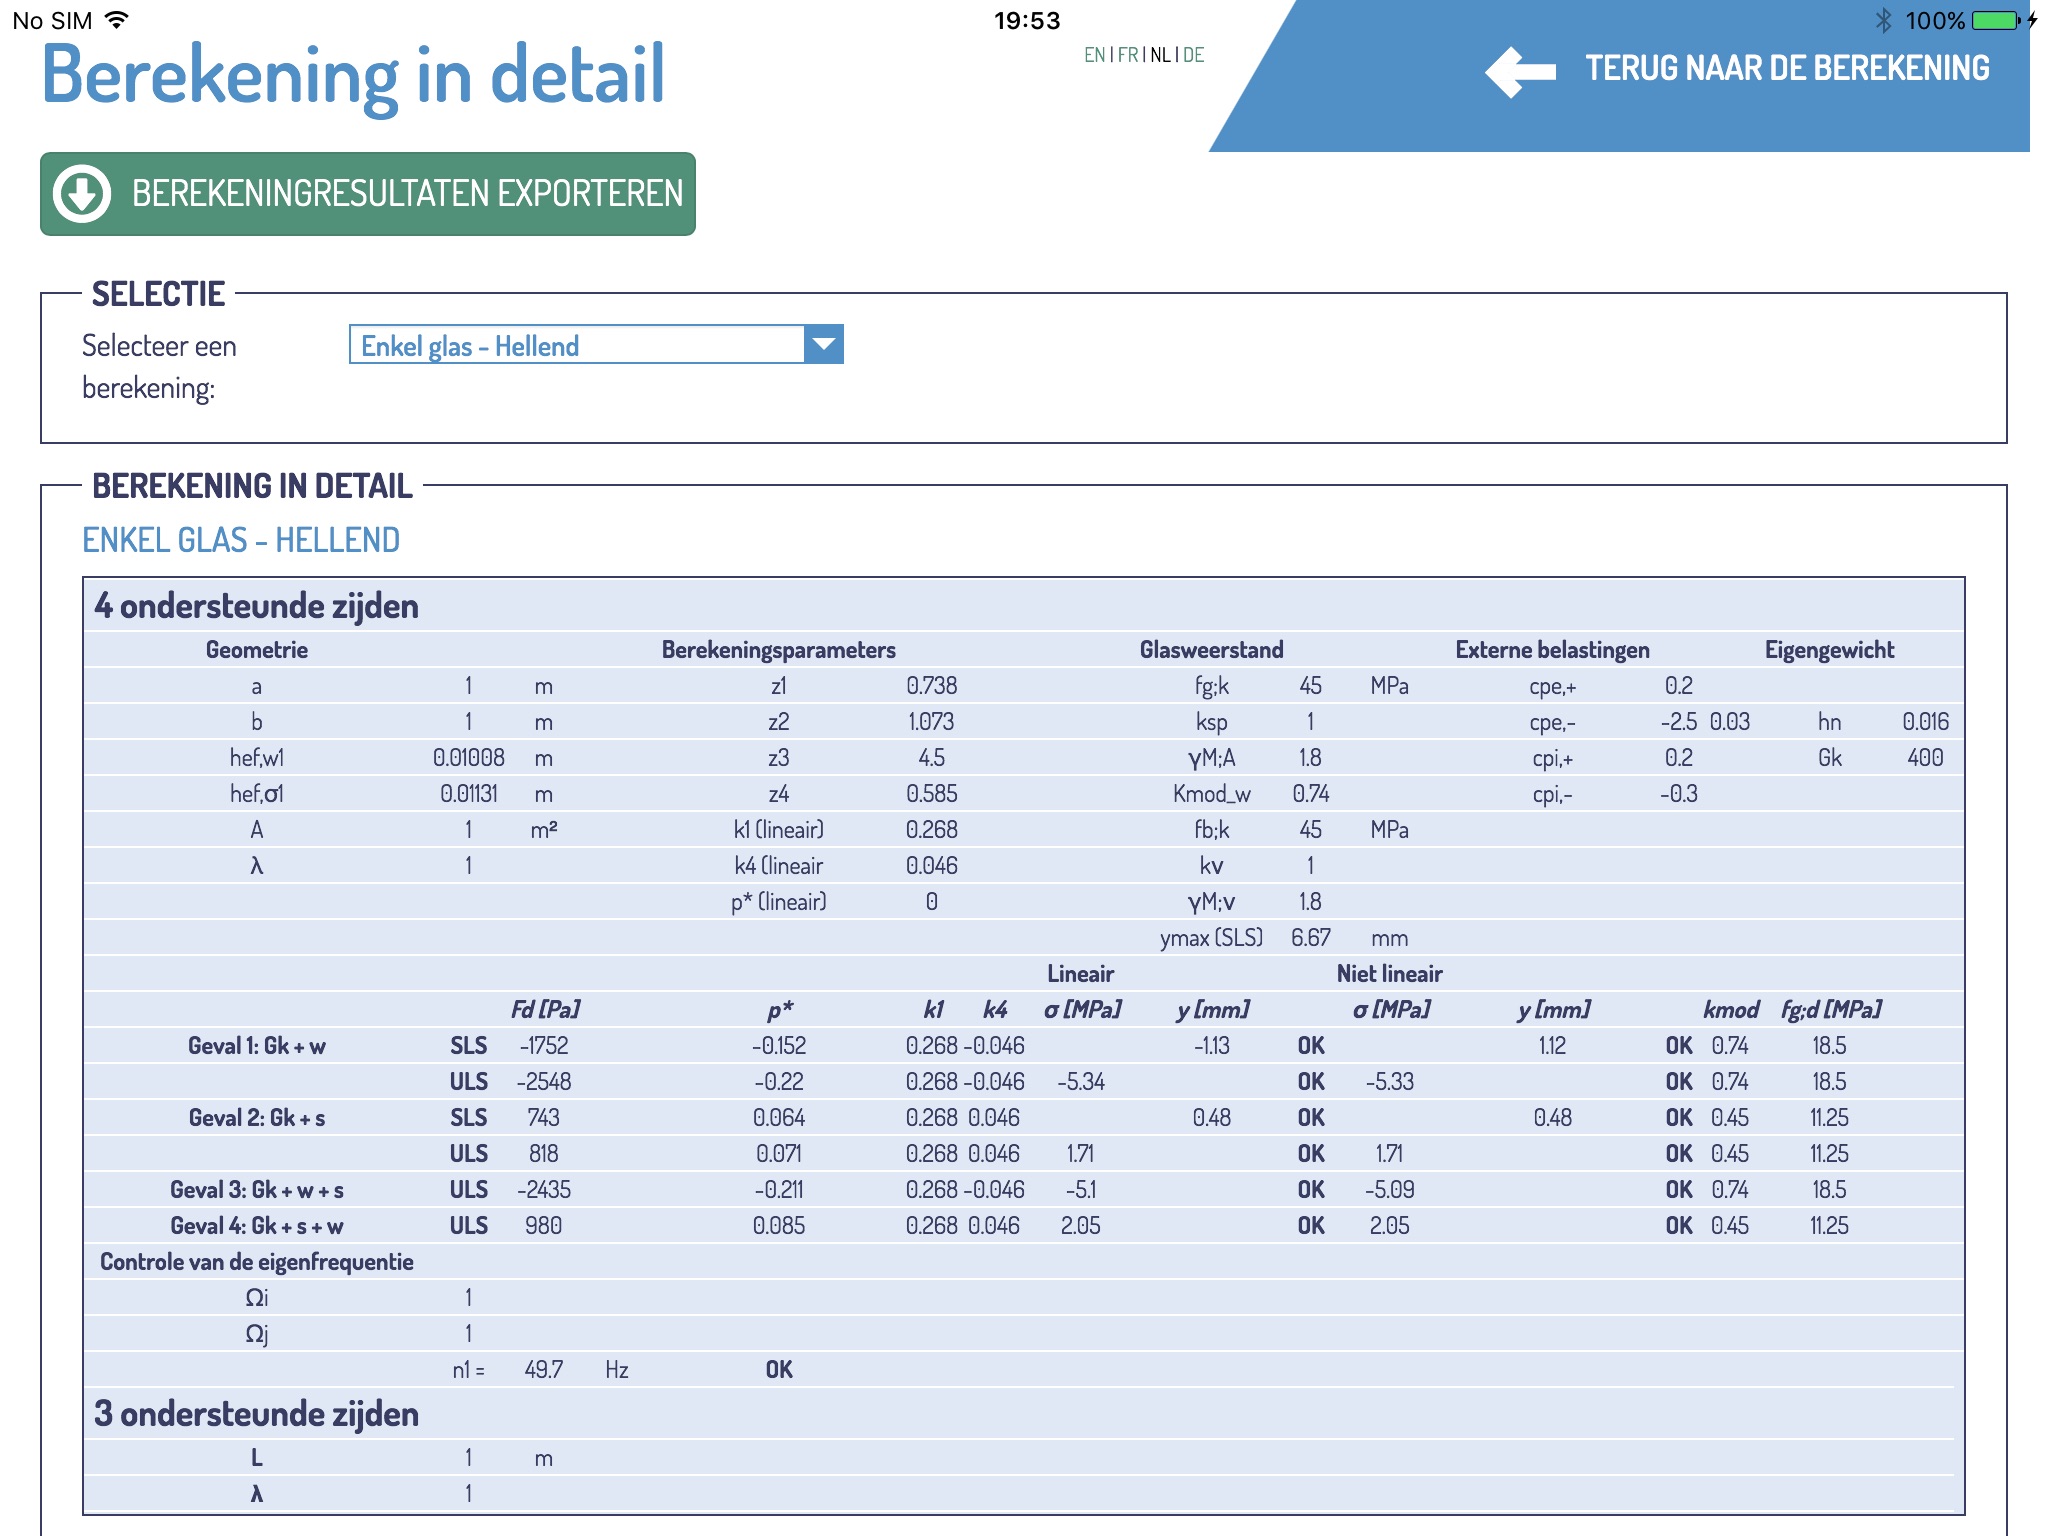This screenshot has height=1536, width=2048.
Task: Select the Fd value -2548
Action: (x=544, y=1082)
